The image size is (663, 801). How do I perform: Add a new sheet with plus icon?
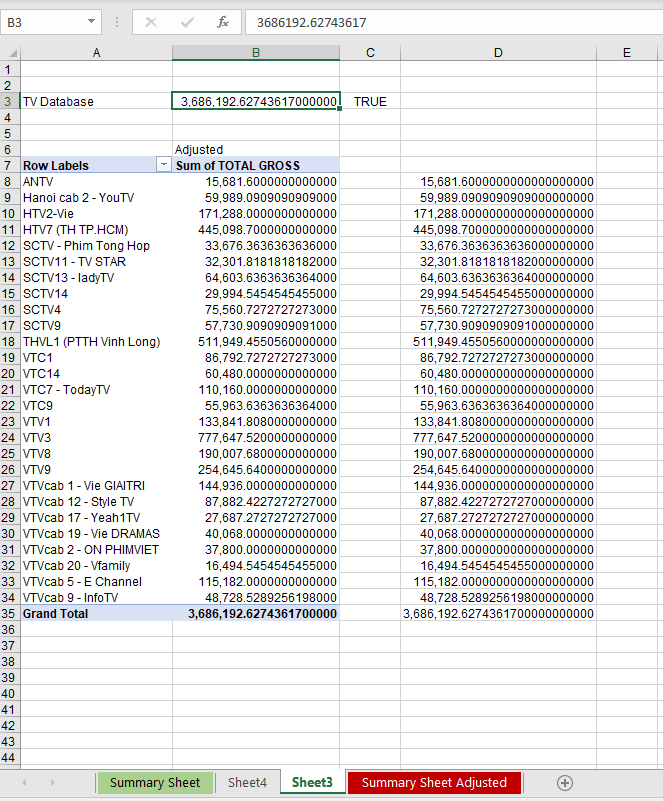point(564,783)
